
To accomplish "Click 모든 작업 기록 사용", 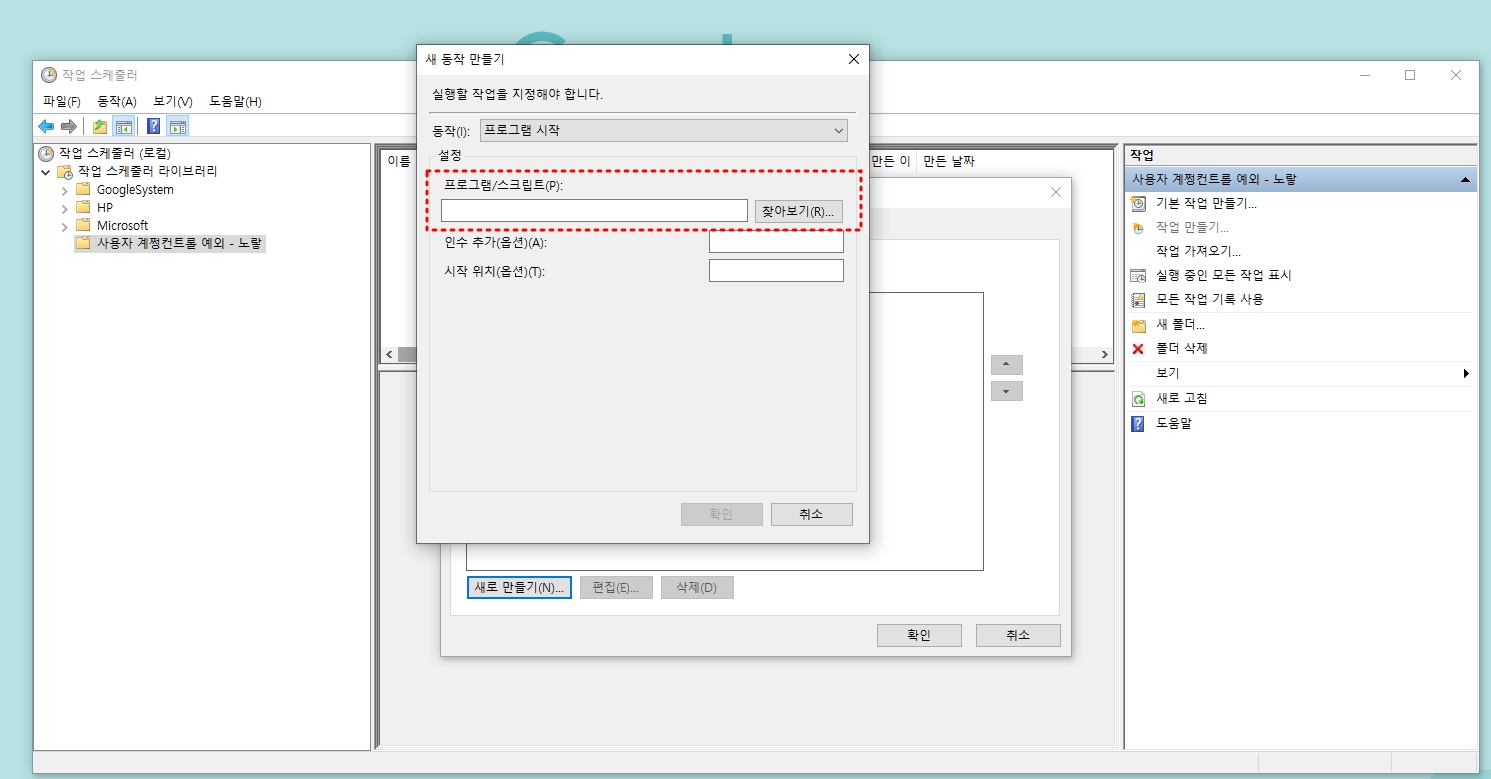I will (x=1209, y=299).
